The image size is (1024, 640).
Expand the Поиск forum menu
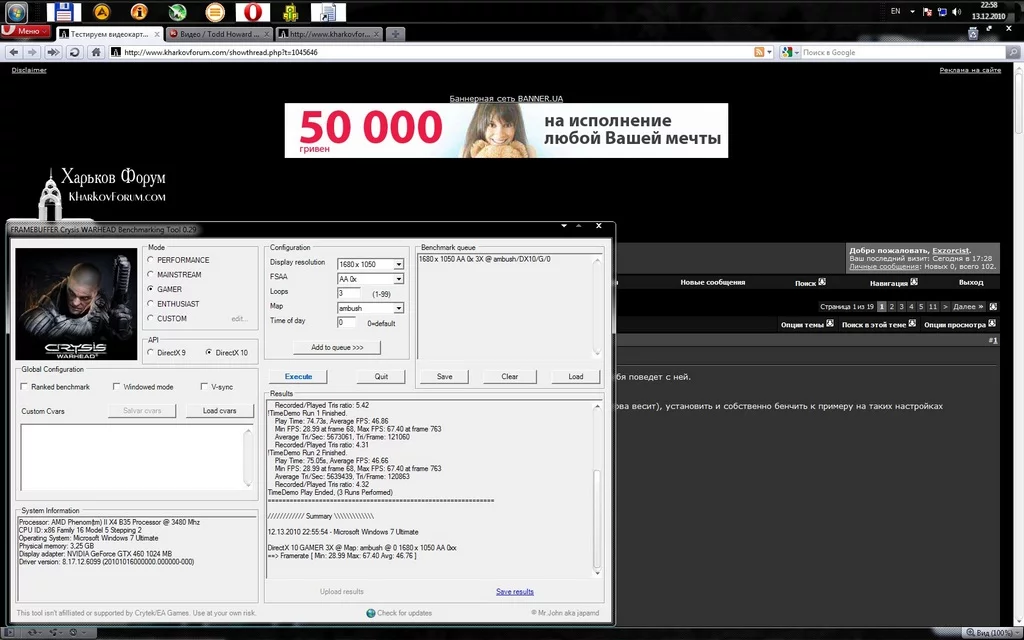click(x=810, y=283)
